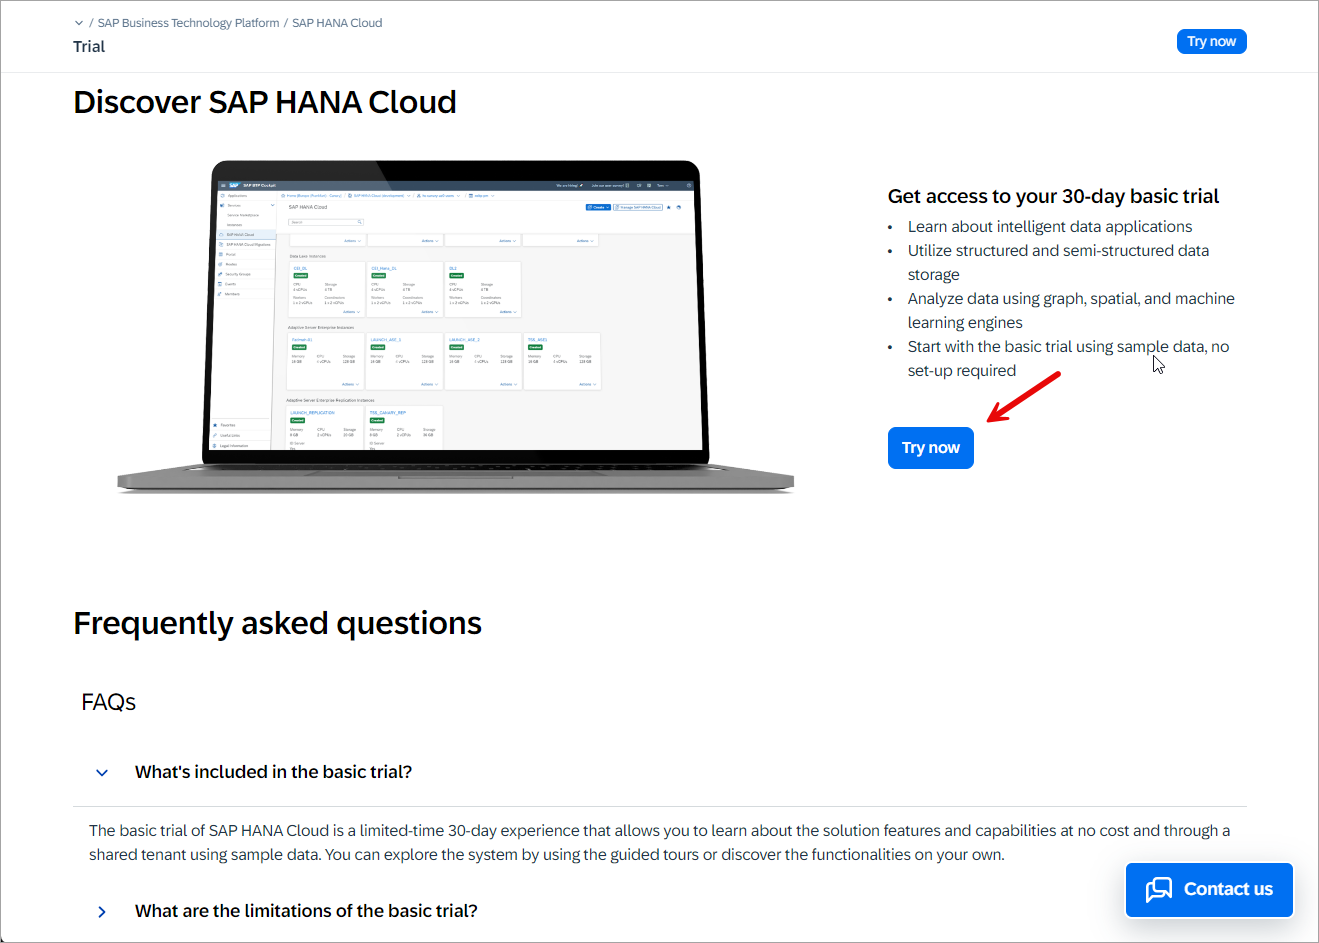Click 'Utilize structured and semi-structured data storage' bullet
Screen dimensions: 1319x943
point(1058,263)
